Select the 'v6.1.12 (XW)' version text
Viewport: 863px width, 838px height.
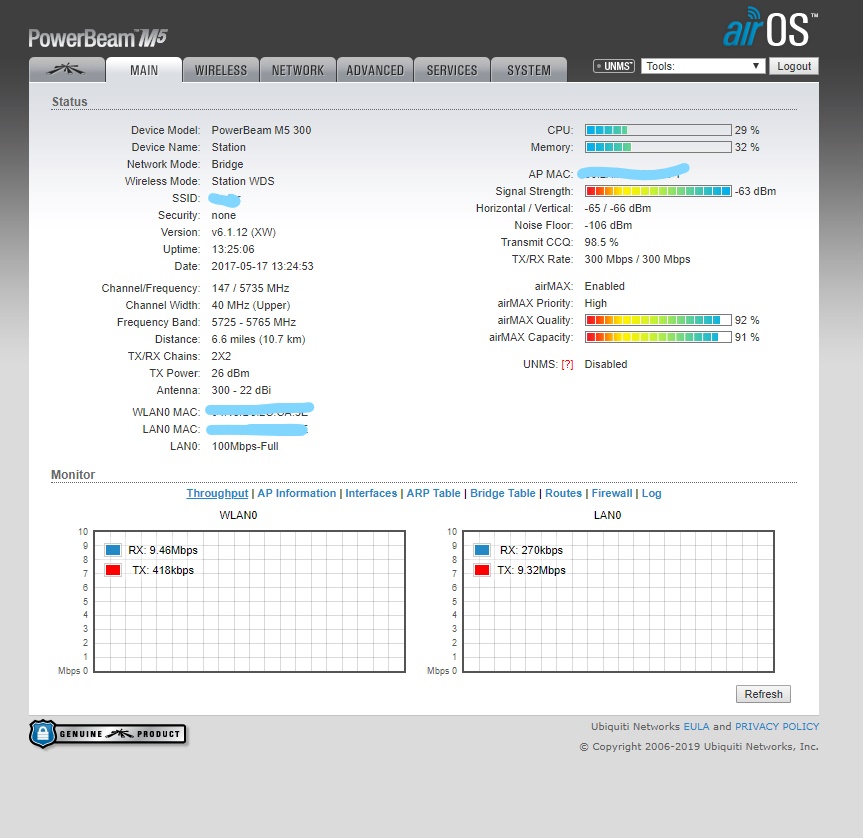pos(243,232)
